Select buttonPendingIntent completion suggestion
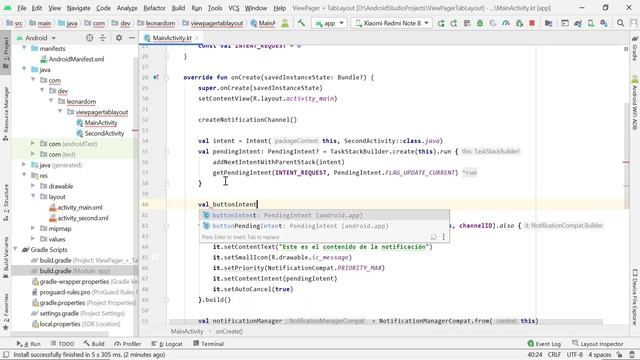The width and height of the screenshot is (640, 360). [x=324, y=226]
